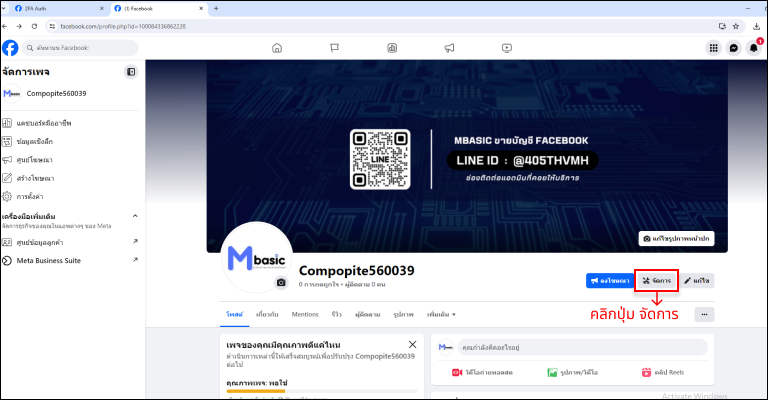This screenshot has width=768, height=400.
Task: Open the external link arrow beside ศูนย์ข้อมูลลูกค้า
Action: pyautogui.click(x=135, y=241)
